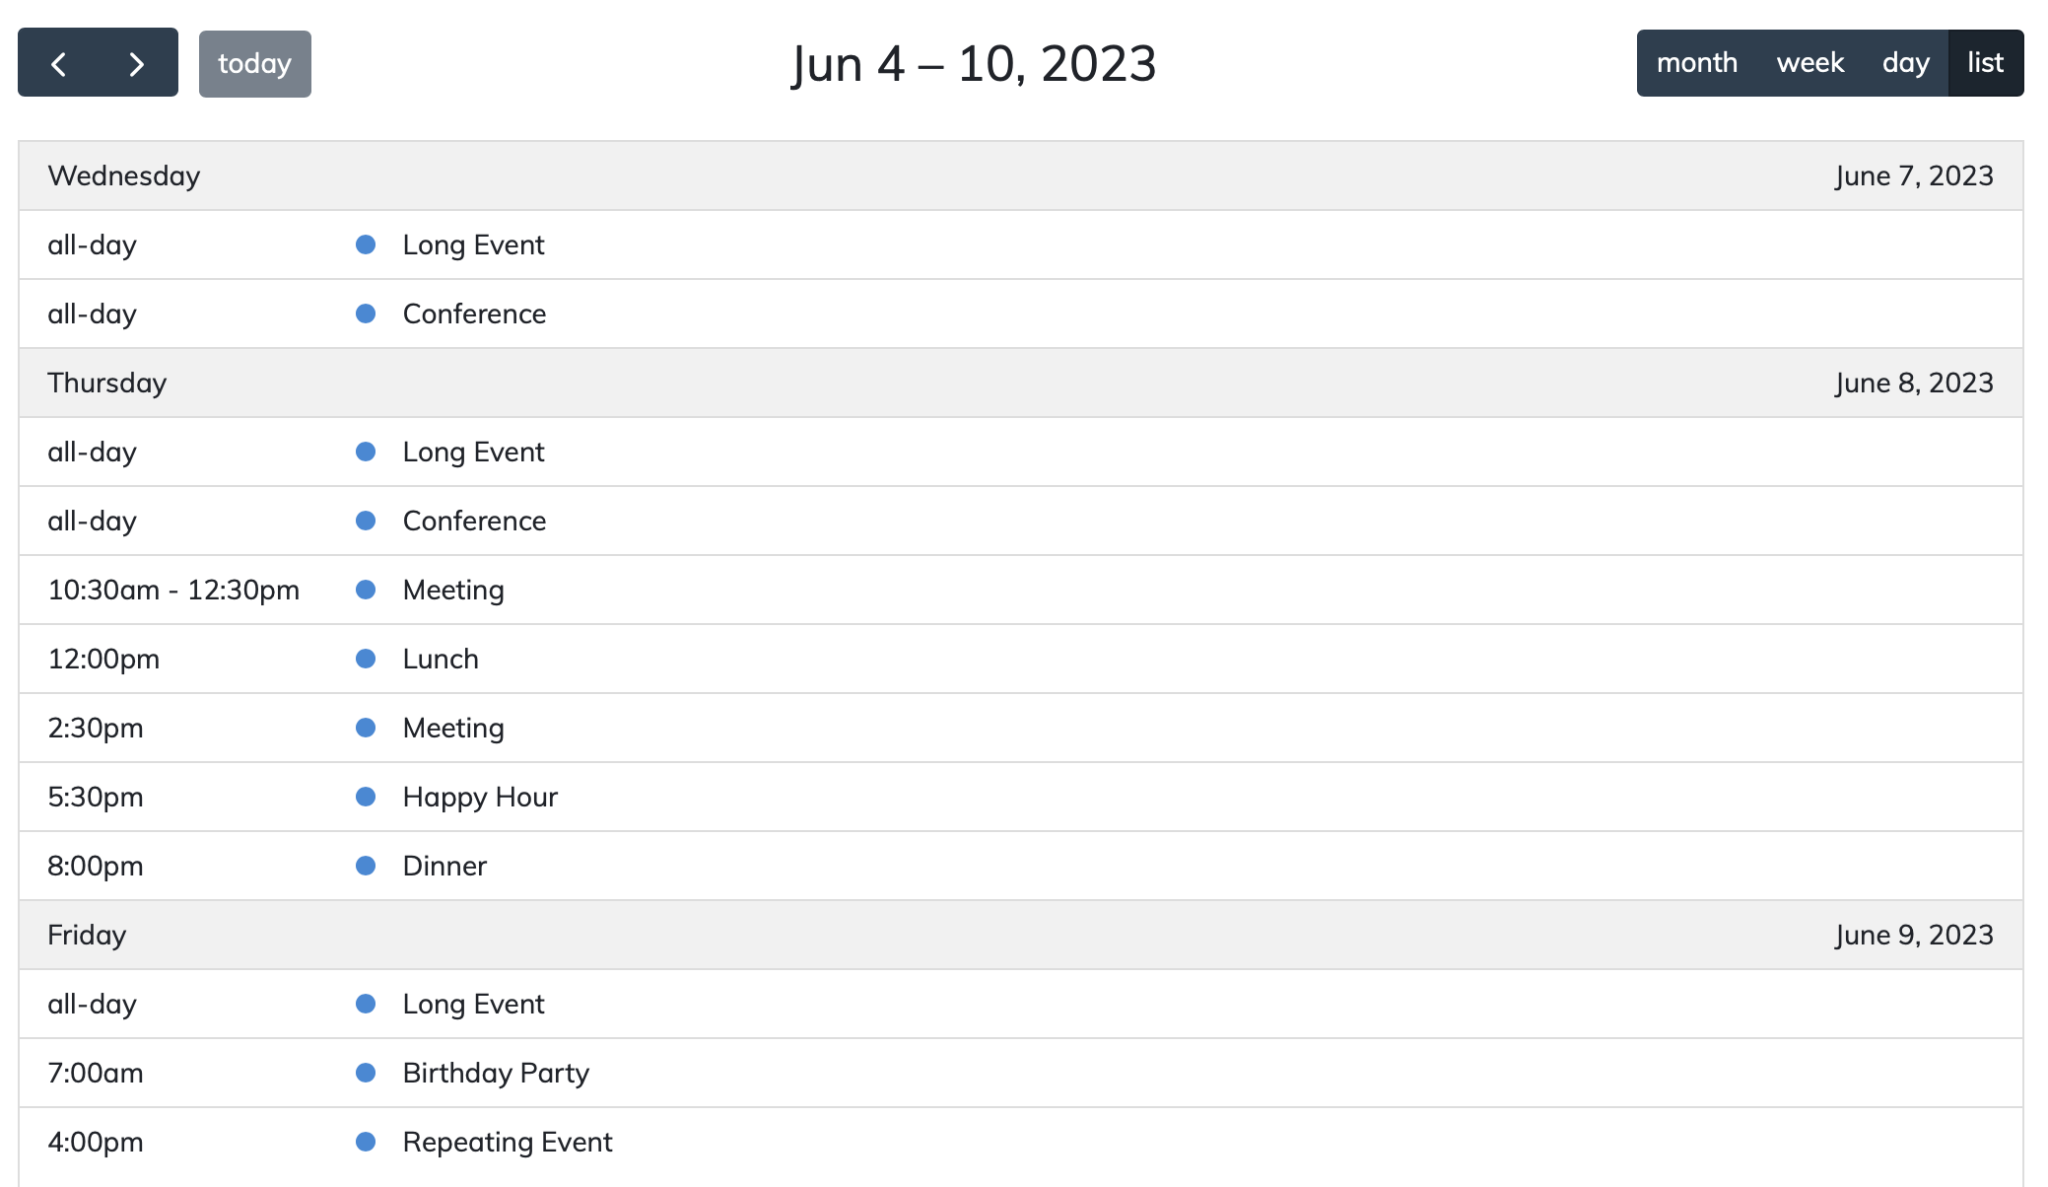This screenshot has height=1187, width=2048.
Task: Switch to the month view tab
Action: coord(1697,62)
